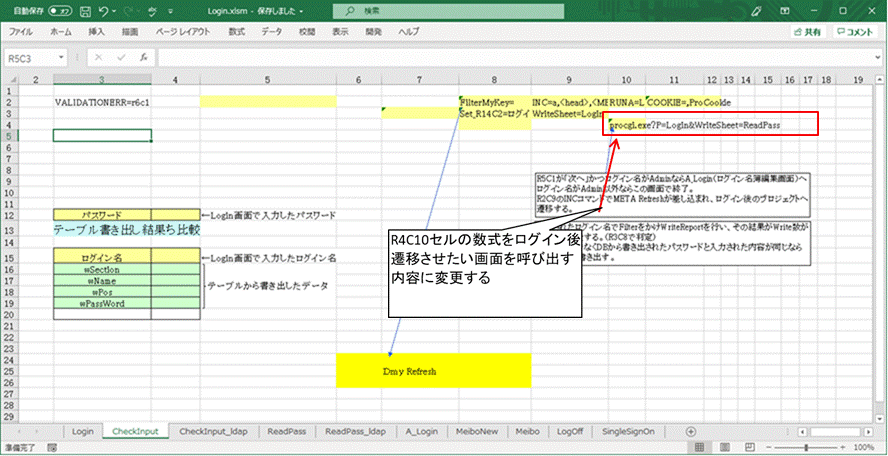This screenshot has height=456, width=888.
Task: Click the pen/ink icon in title bar
Action: pyautogui.click(x=757, y=11)
